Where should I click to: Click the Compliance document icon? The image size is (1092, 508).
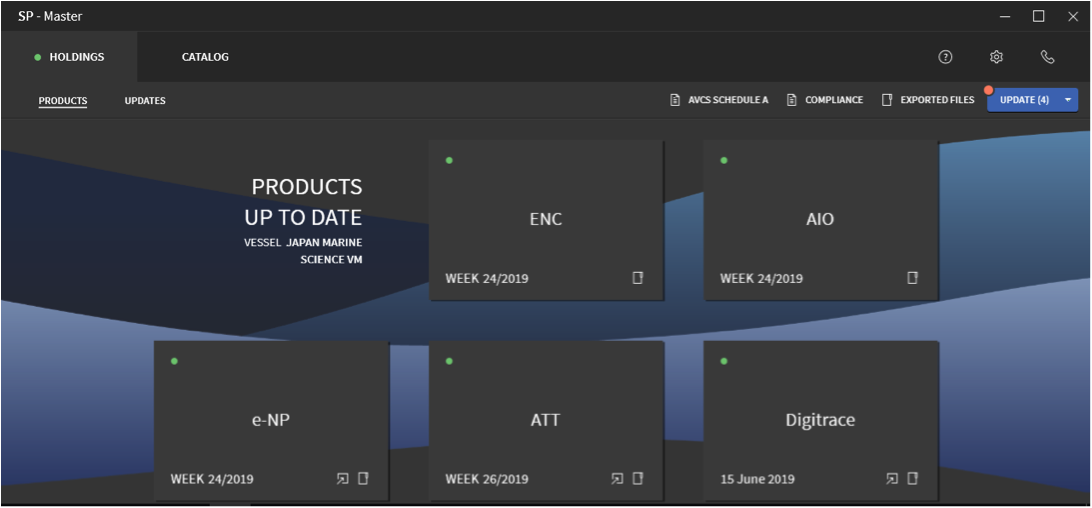click(x=791, y=100)
